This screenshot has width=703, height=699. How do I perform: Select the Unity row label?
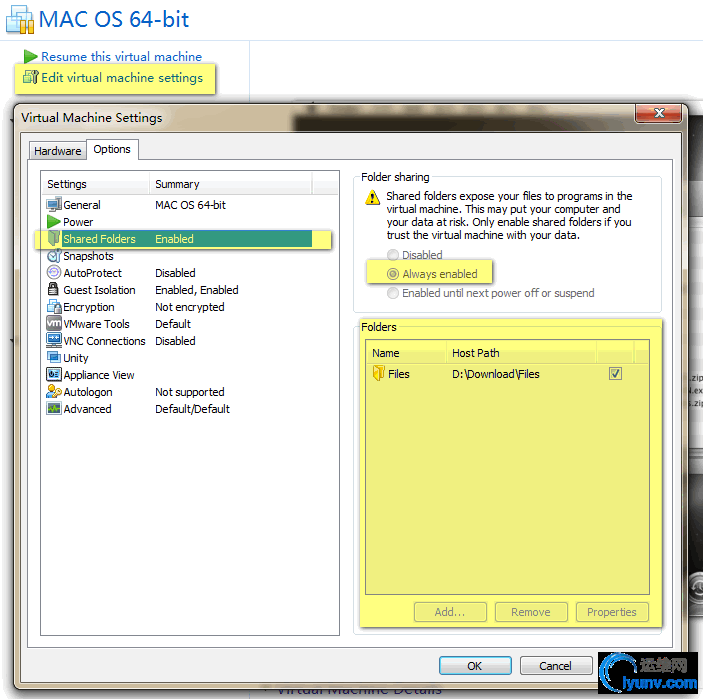(x=76, y=358)
